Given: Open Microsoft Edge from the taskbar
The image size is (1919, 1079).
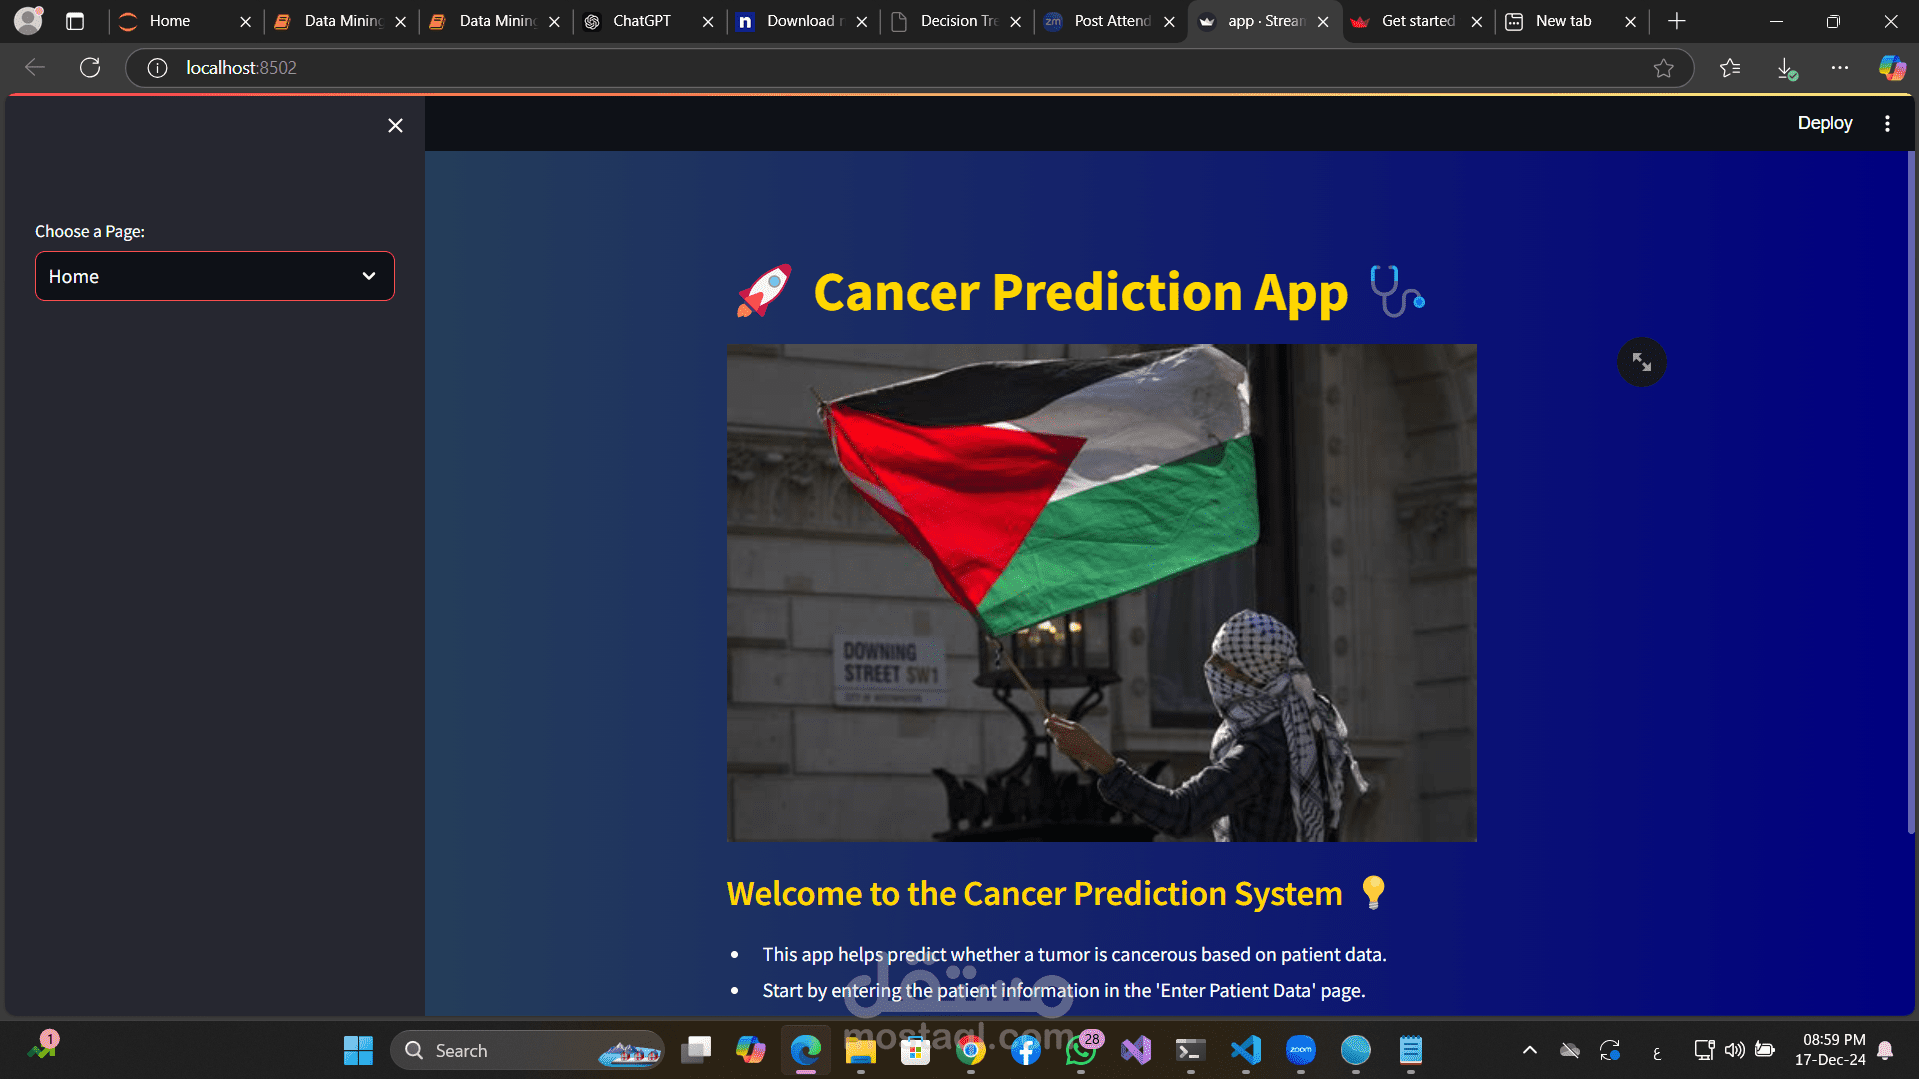Looking at the screenshot, I should (806, 1050).
